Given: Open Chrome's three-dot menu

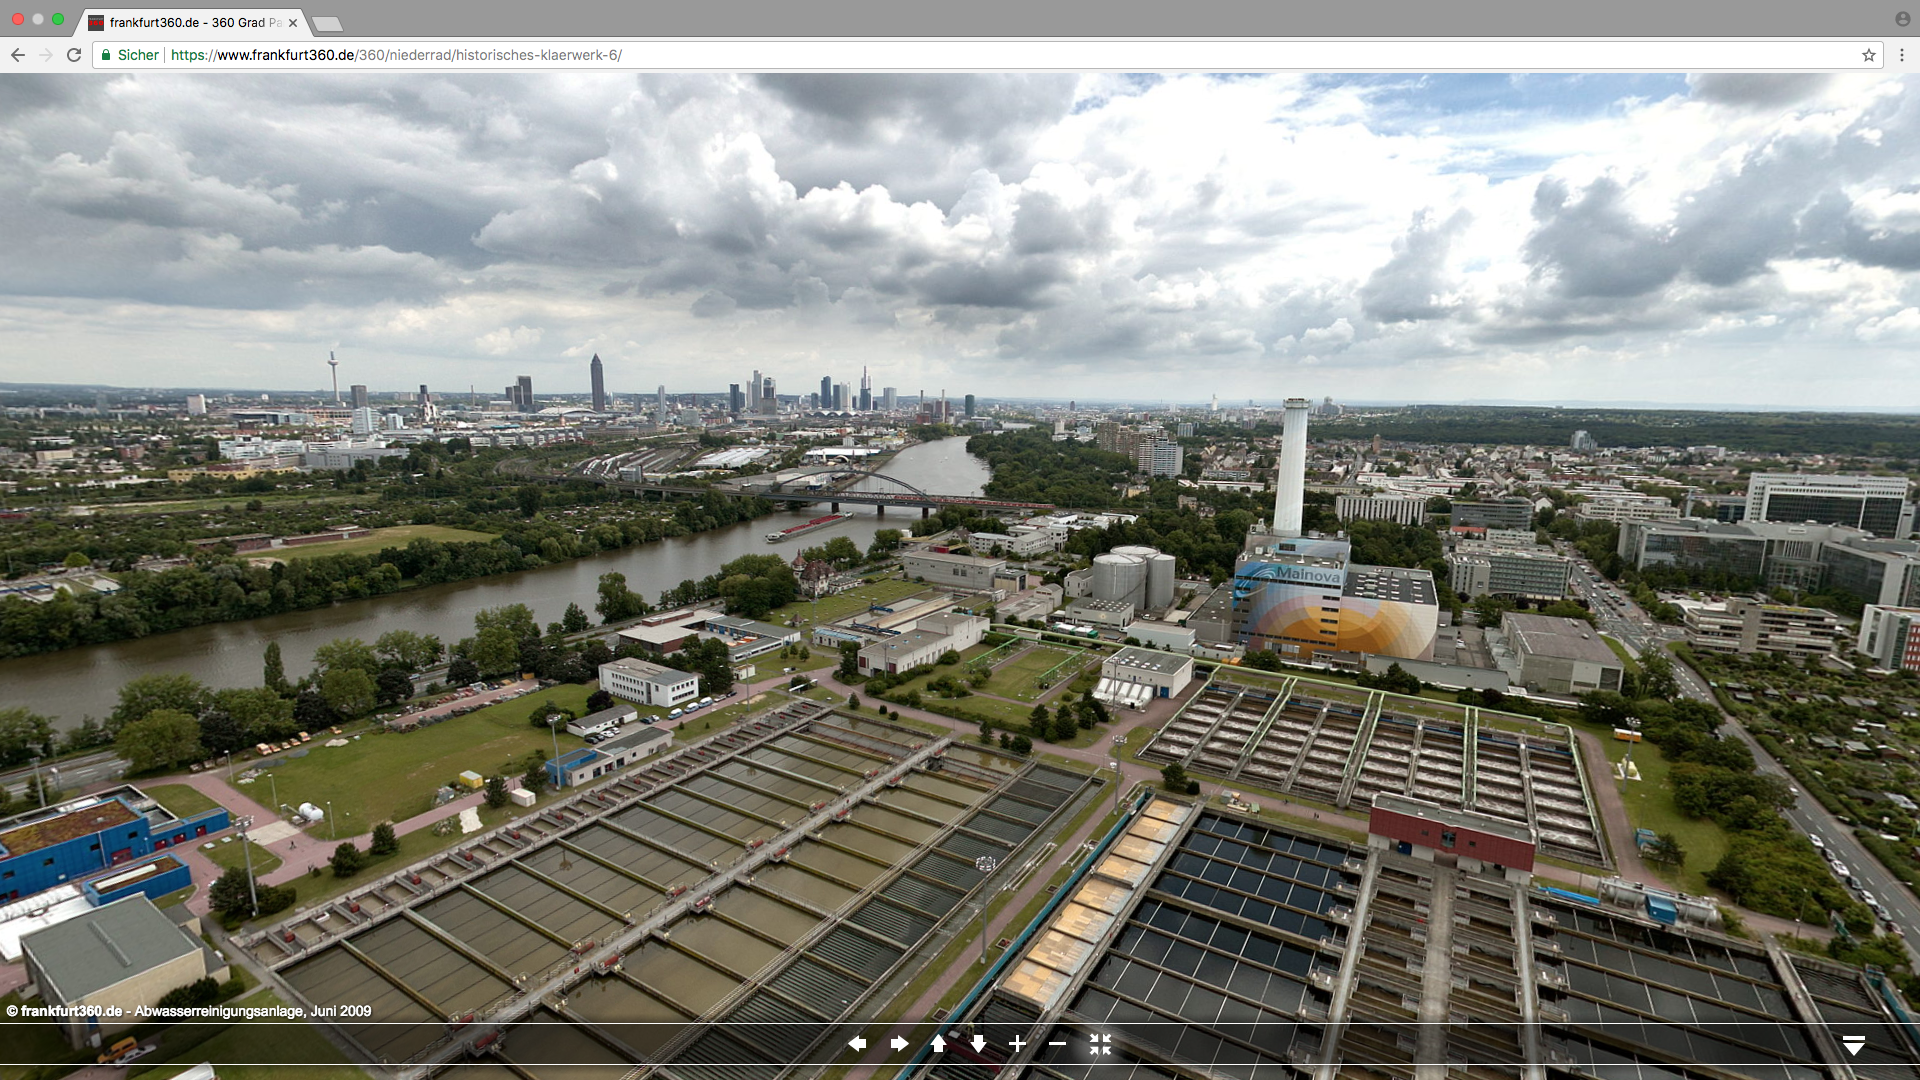Looking at the screenshot, I should click(1901, 55).
